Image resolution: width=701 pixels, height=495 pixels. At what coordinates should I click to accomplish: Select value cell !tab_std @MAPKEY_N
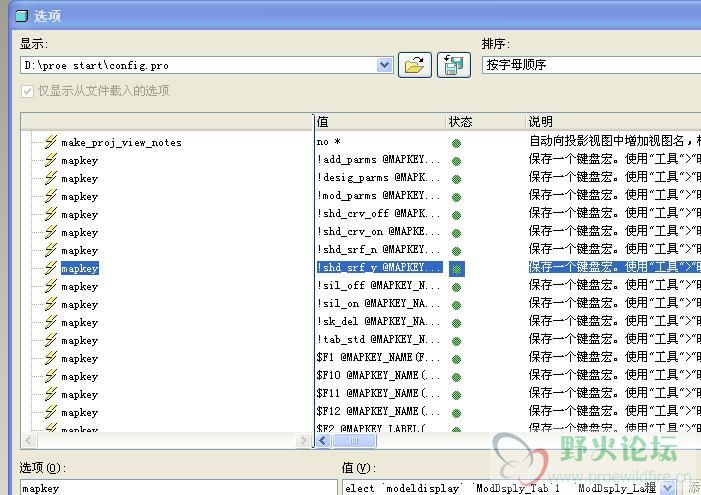click(x=378, y=339)
